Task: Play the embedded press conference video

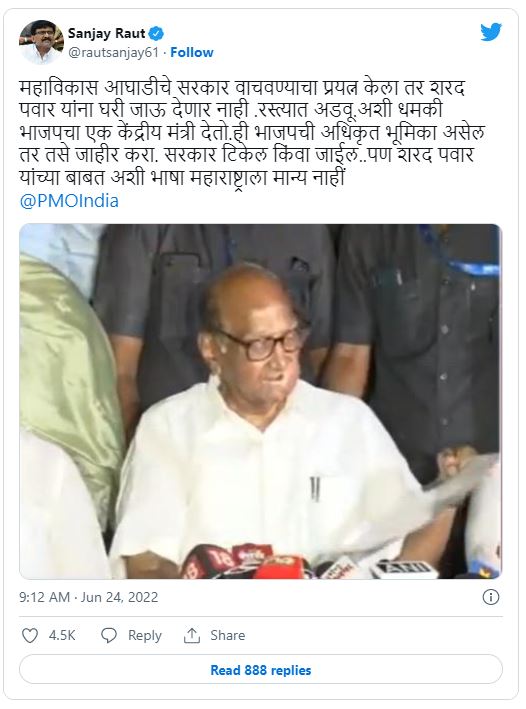Action: pos(261,401)
